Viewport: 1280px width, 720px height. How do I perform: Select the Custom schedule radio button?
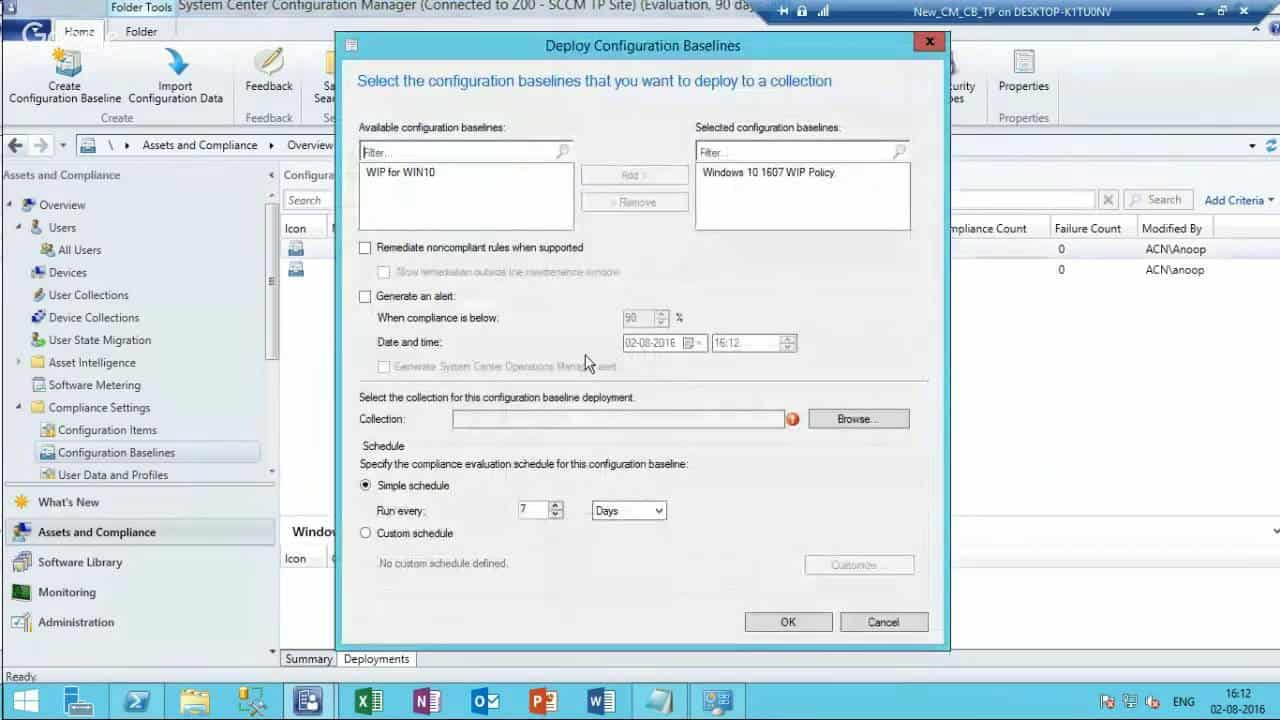click(x=365, y=533)
